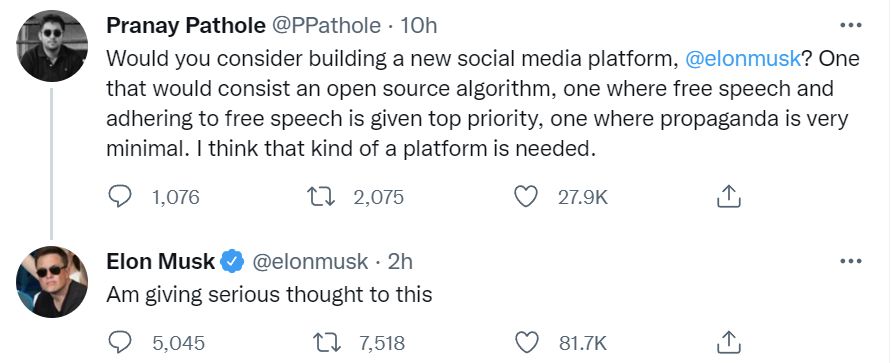891x363 pixels.
Task: Retweet Pranay Pathole's tweet
Action: point(321,197)
